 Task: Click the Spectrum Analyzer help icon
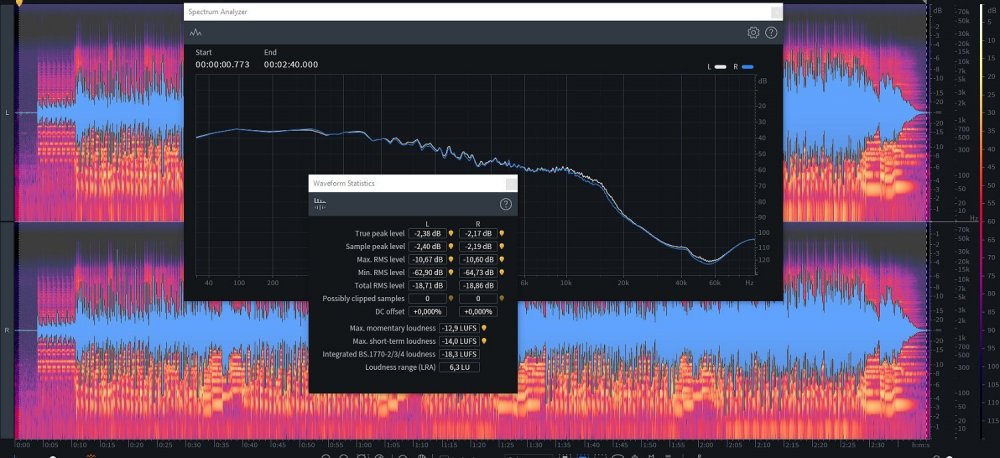pyautogui.click(x=771, y=33)
